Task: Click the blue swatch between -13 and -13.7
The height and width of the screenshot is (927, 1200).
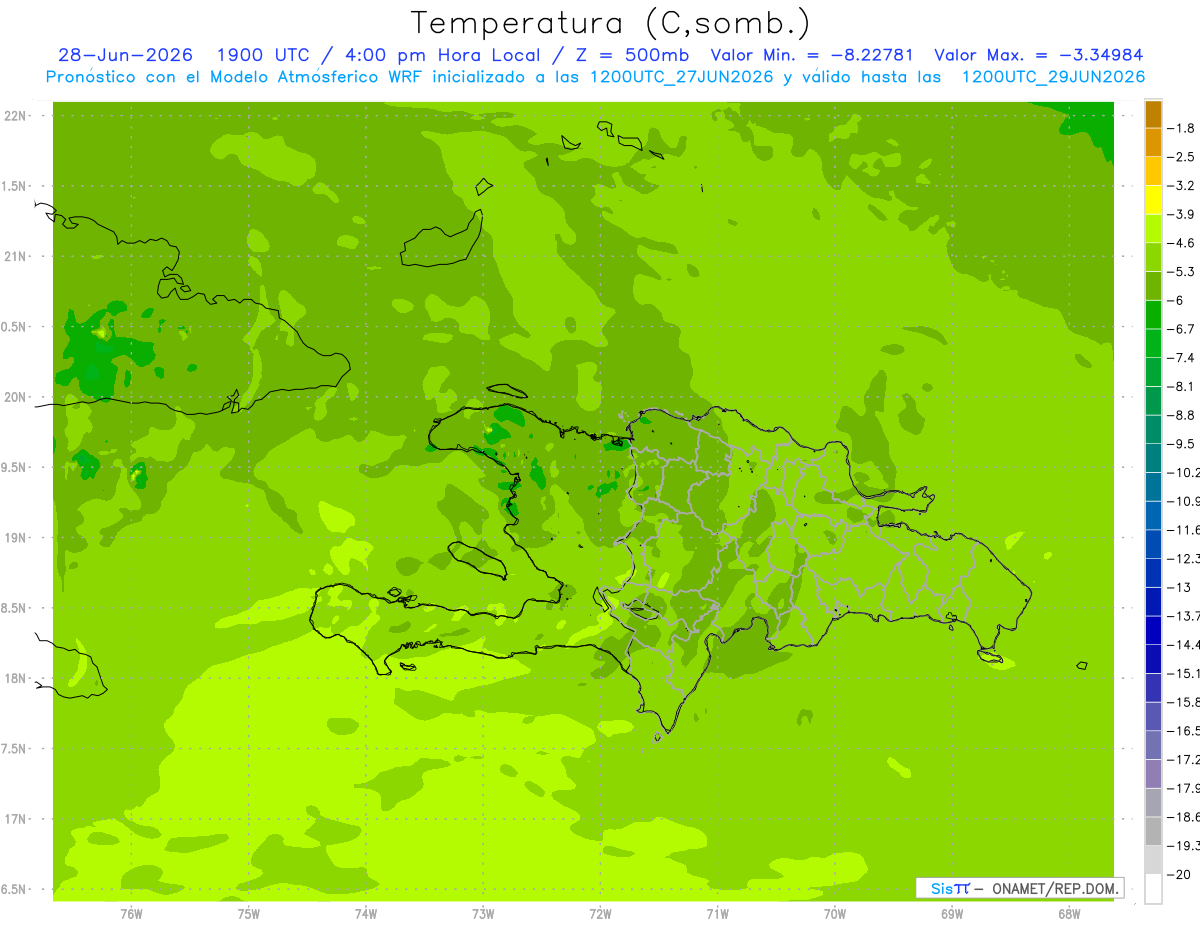Action: tap(1153, 602)
